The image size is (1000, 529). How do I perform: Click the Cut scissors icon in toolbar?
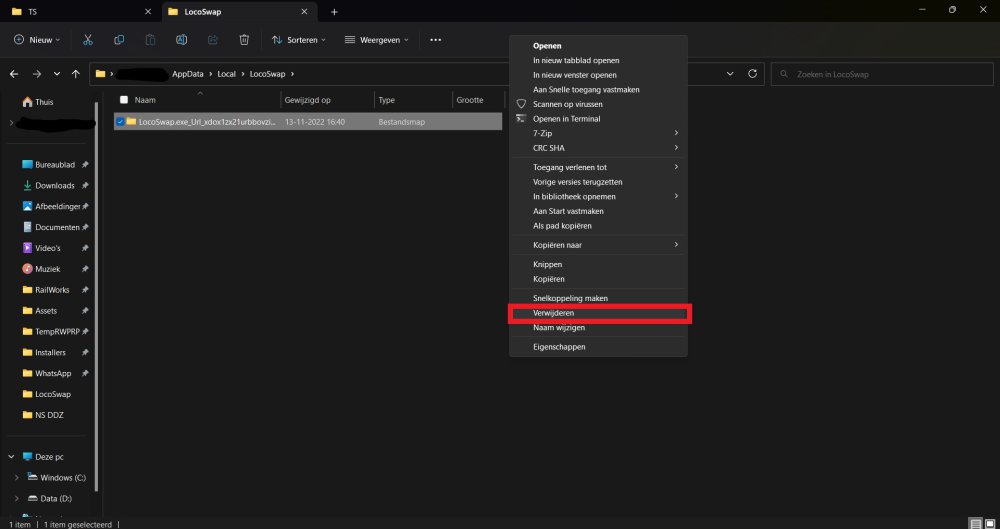coord(88,40)
